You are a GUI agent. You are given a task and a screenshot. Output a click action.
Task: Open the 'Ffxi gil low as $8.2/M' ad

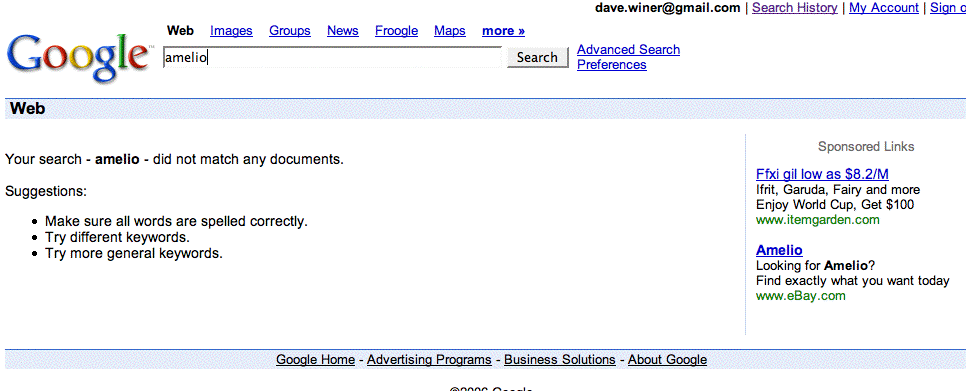[822, 174]
